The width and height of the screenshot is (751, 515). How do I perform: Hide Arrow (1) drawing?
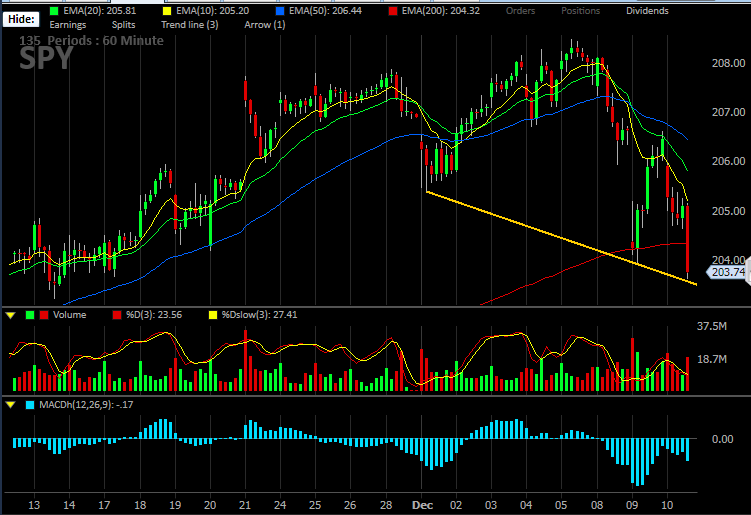pos(265,25)
